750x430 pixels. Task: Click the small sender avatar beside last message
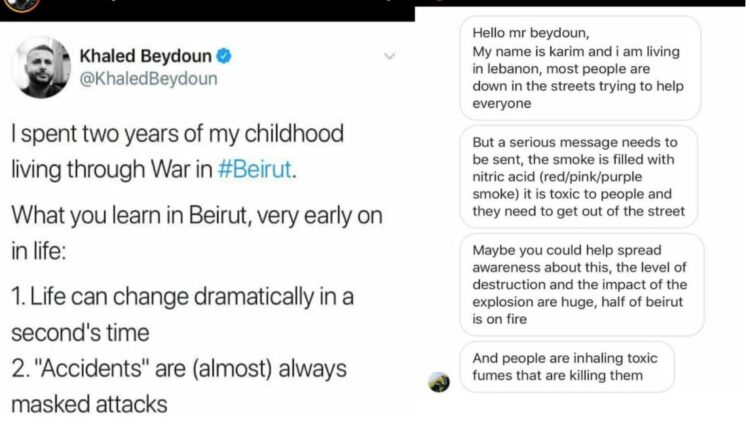coord(439,382)
